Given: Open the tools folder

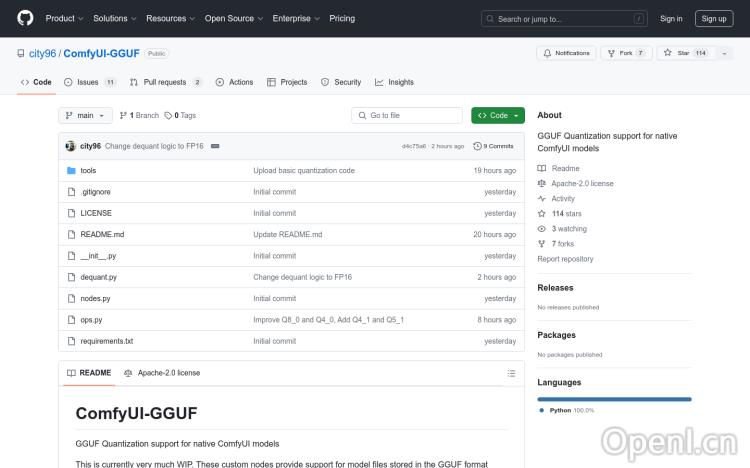Looking at the screenshot, I should pyautogui.click(x=88, y=171).
